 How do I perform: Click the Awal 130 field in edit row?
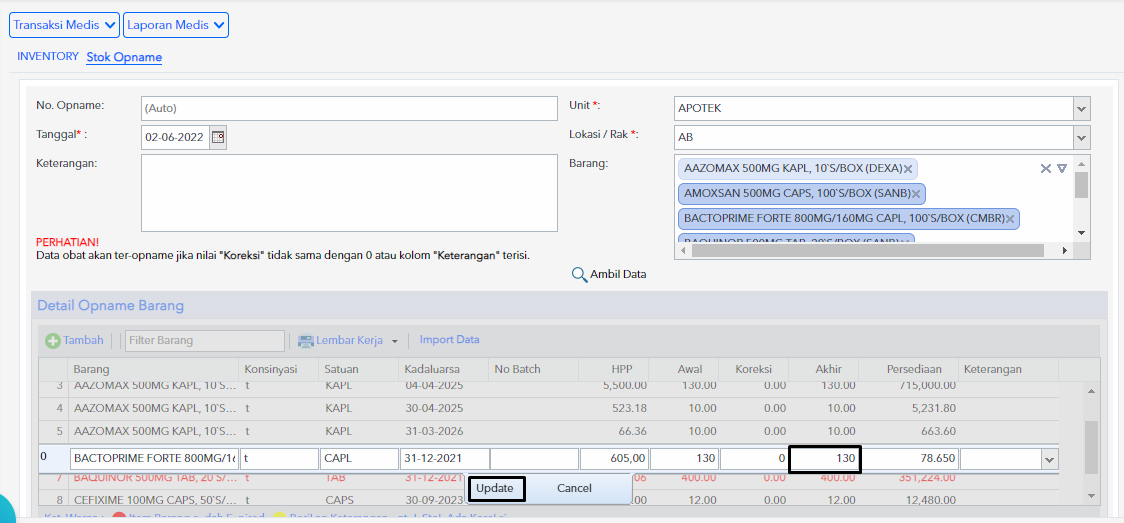click(x=685, y=459)
